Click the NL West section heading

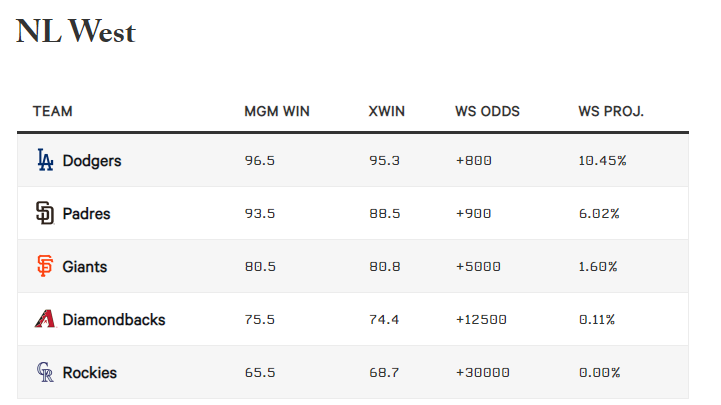[76, 32]
